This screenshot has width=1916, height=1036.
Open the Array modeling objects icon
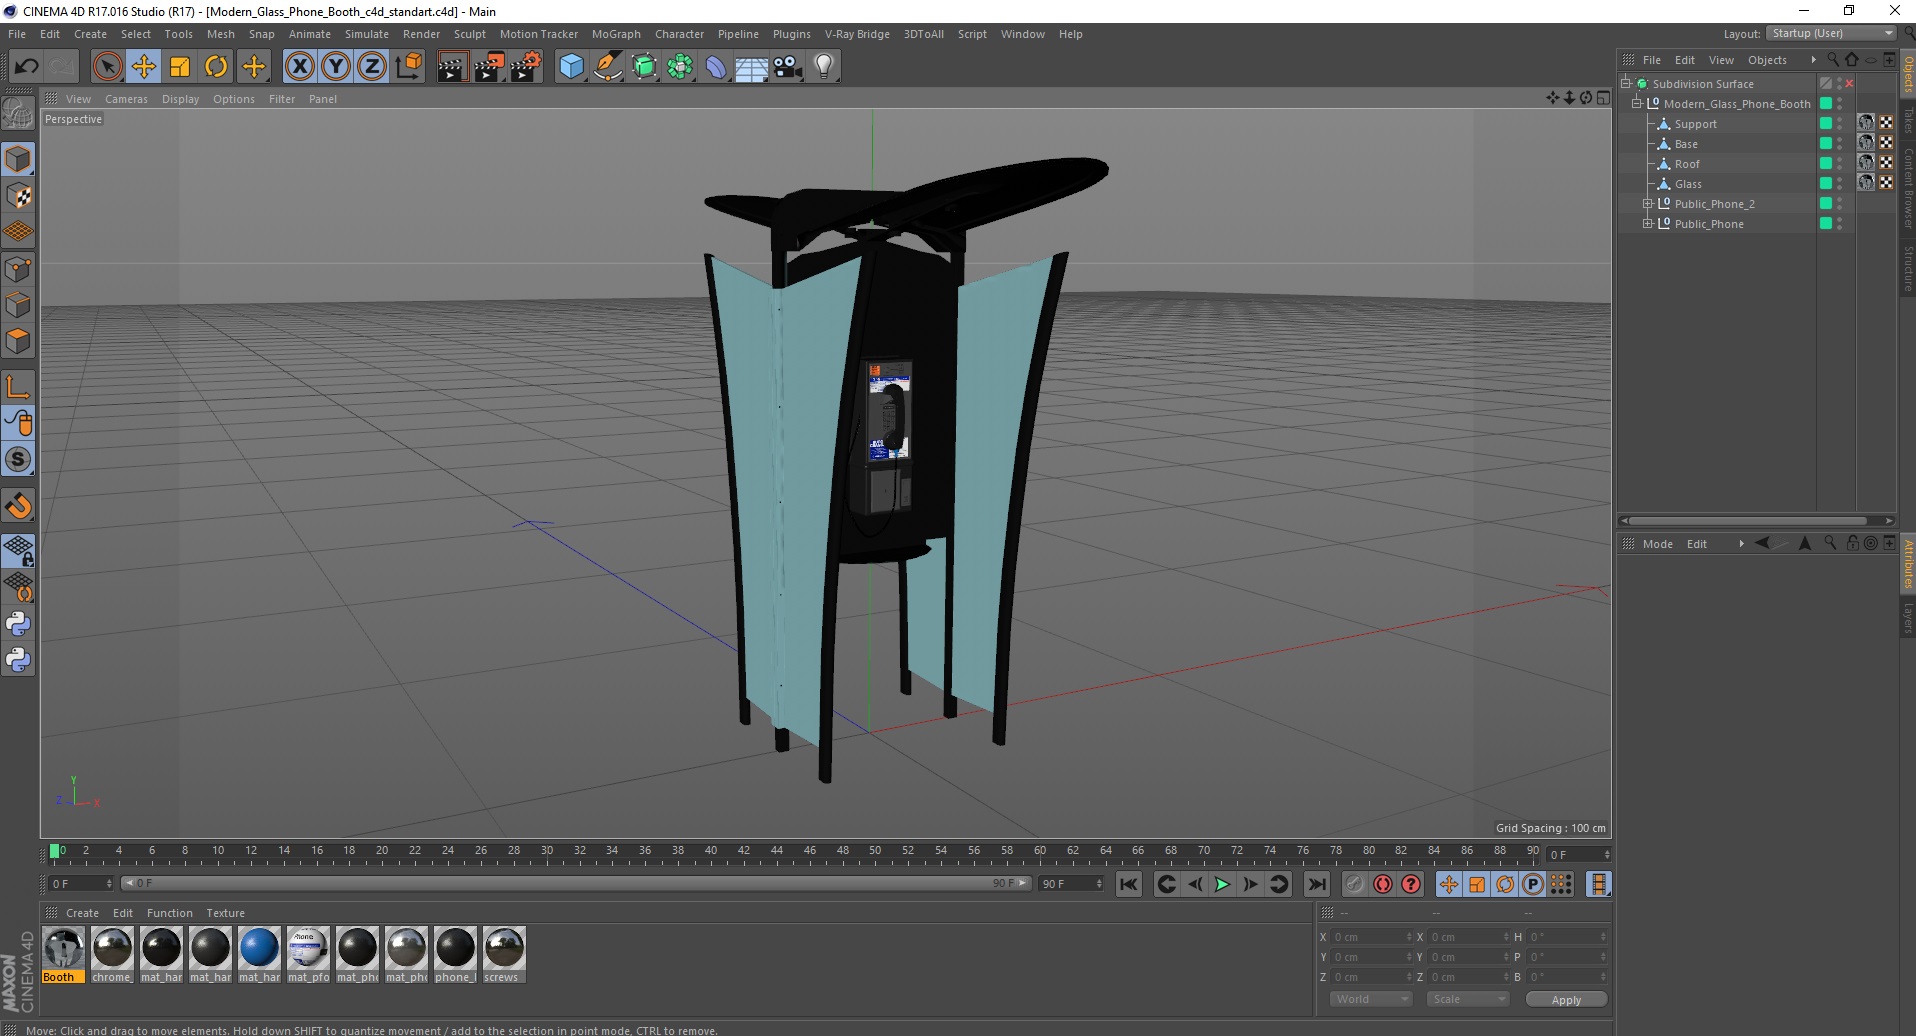pos(680,67)
